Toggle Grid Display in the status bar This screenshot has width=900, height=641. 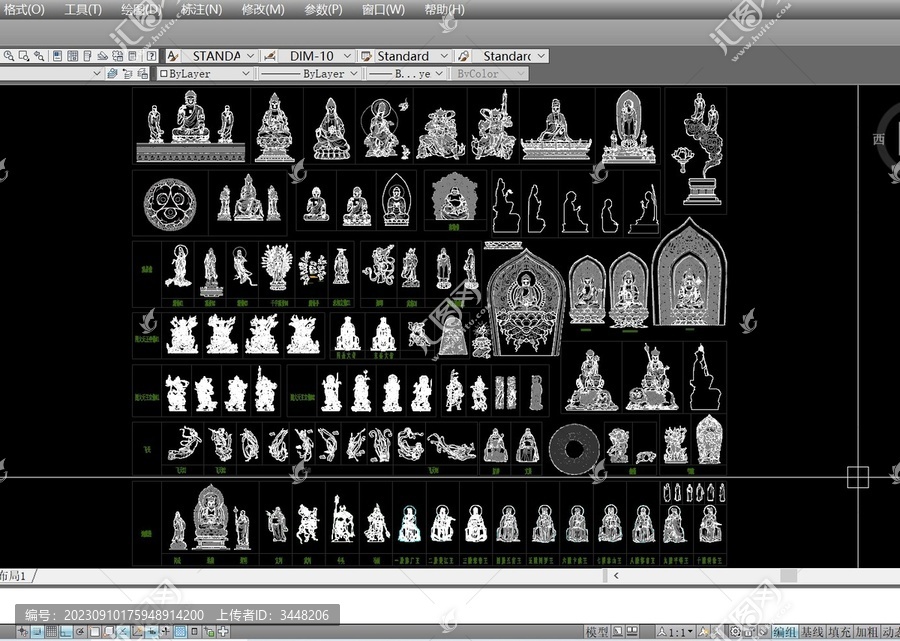[51, 632]
